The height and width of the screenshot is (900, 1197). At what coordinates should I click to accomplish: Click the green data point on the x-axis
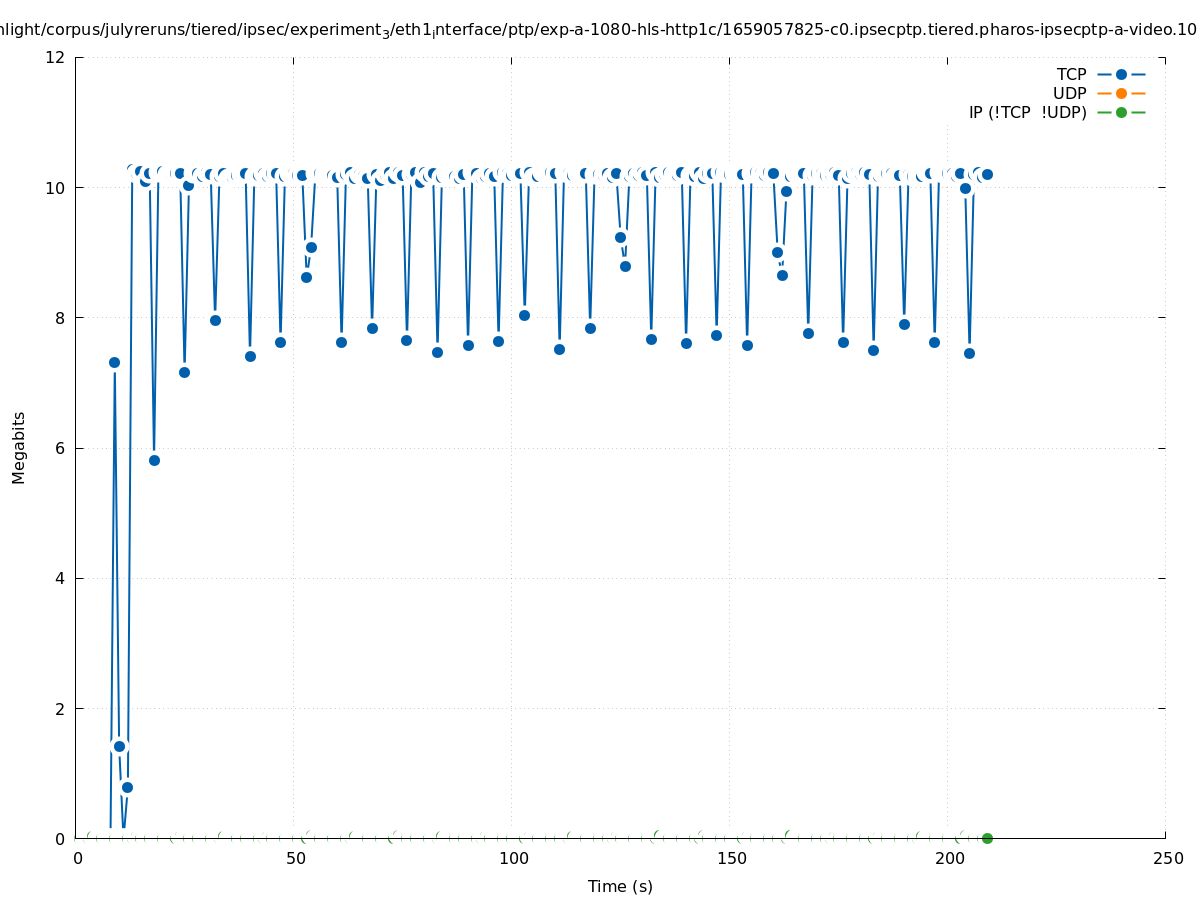point(987,838)
